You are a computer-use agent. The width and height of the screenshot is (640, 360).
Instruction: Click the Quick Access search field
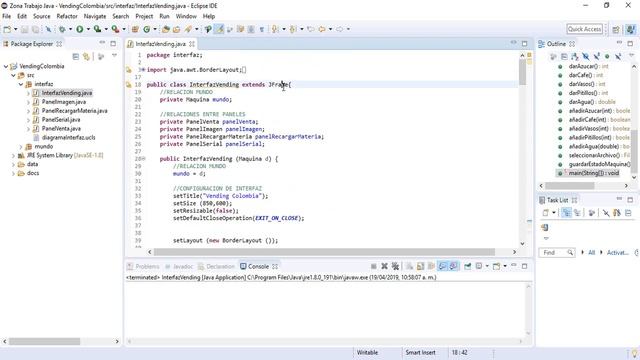point(584,29)
